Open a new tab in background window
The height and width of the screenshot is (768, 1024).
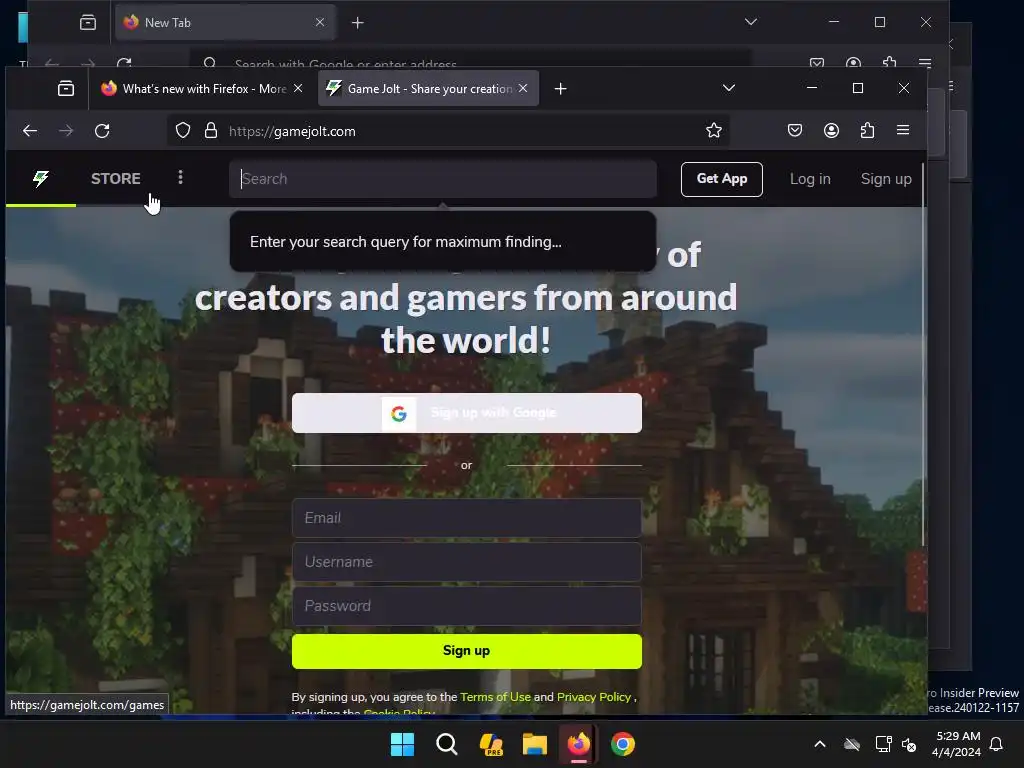tap(357, 23)
